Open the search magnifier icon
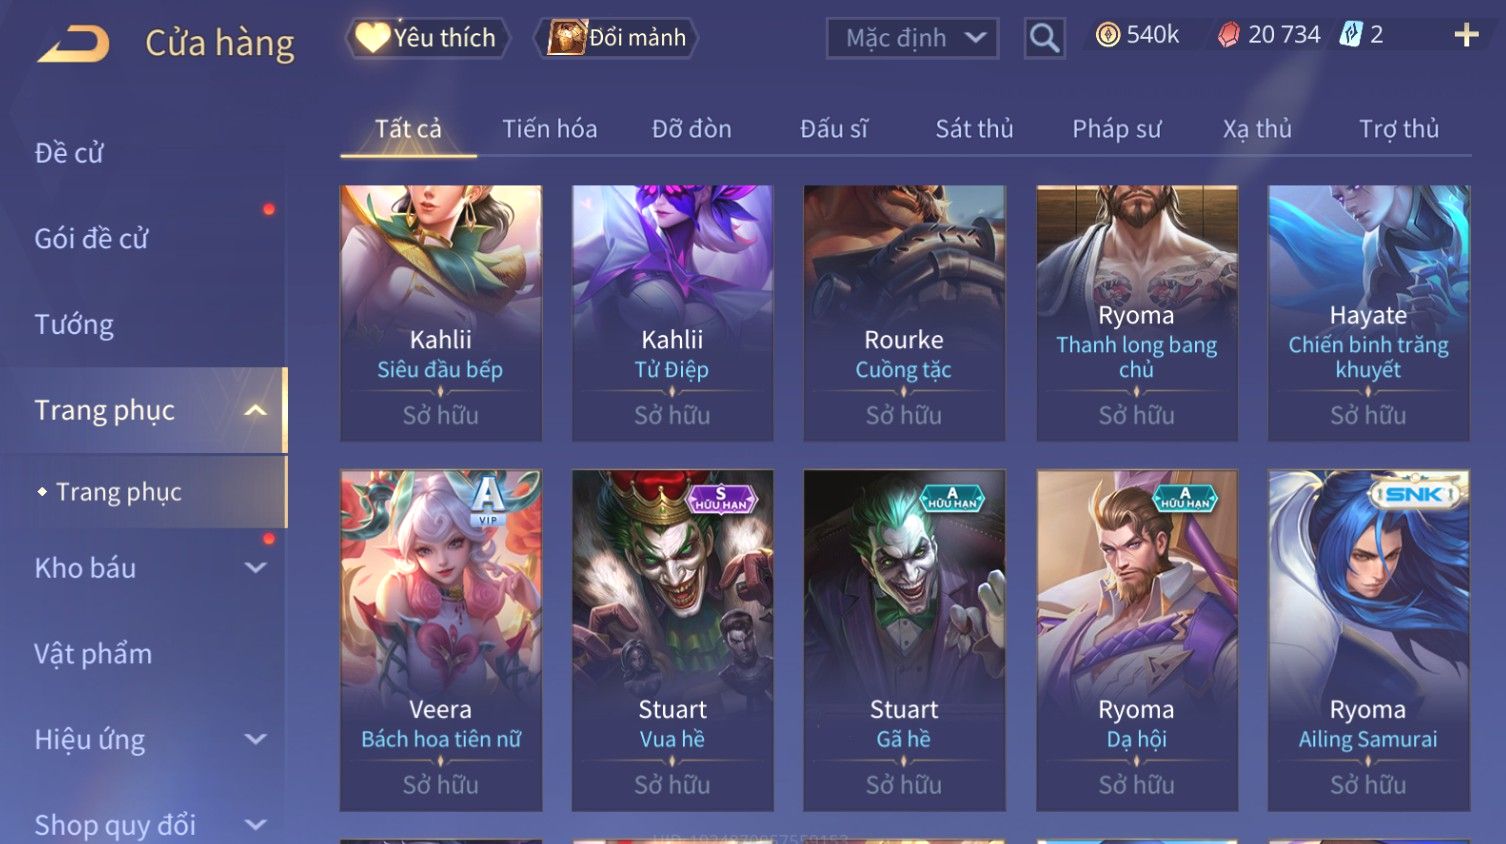Image resolution: width=1506 pixels, height=844 pixels. click(x=1044, y=38)
